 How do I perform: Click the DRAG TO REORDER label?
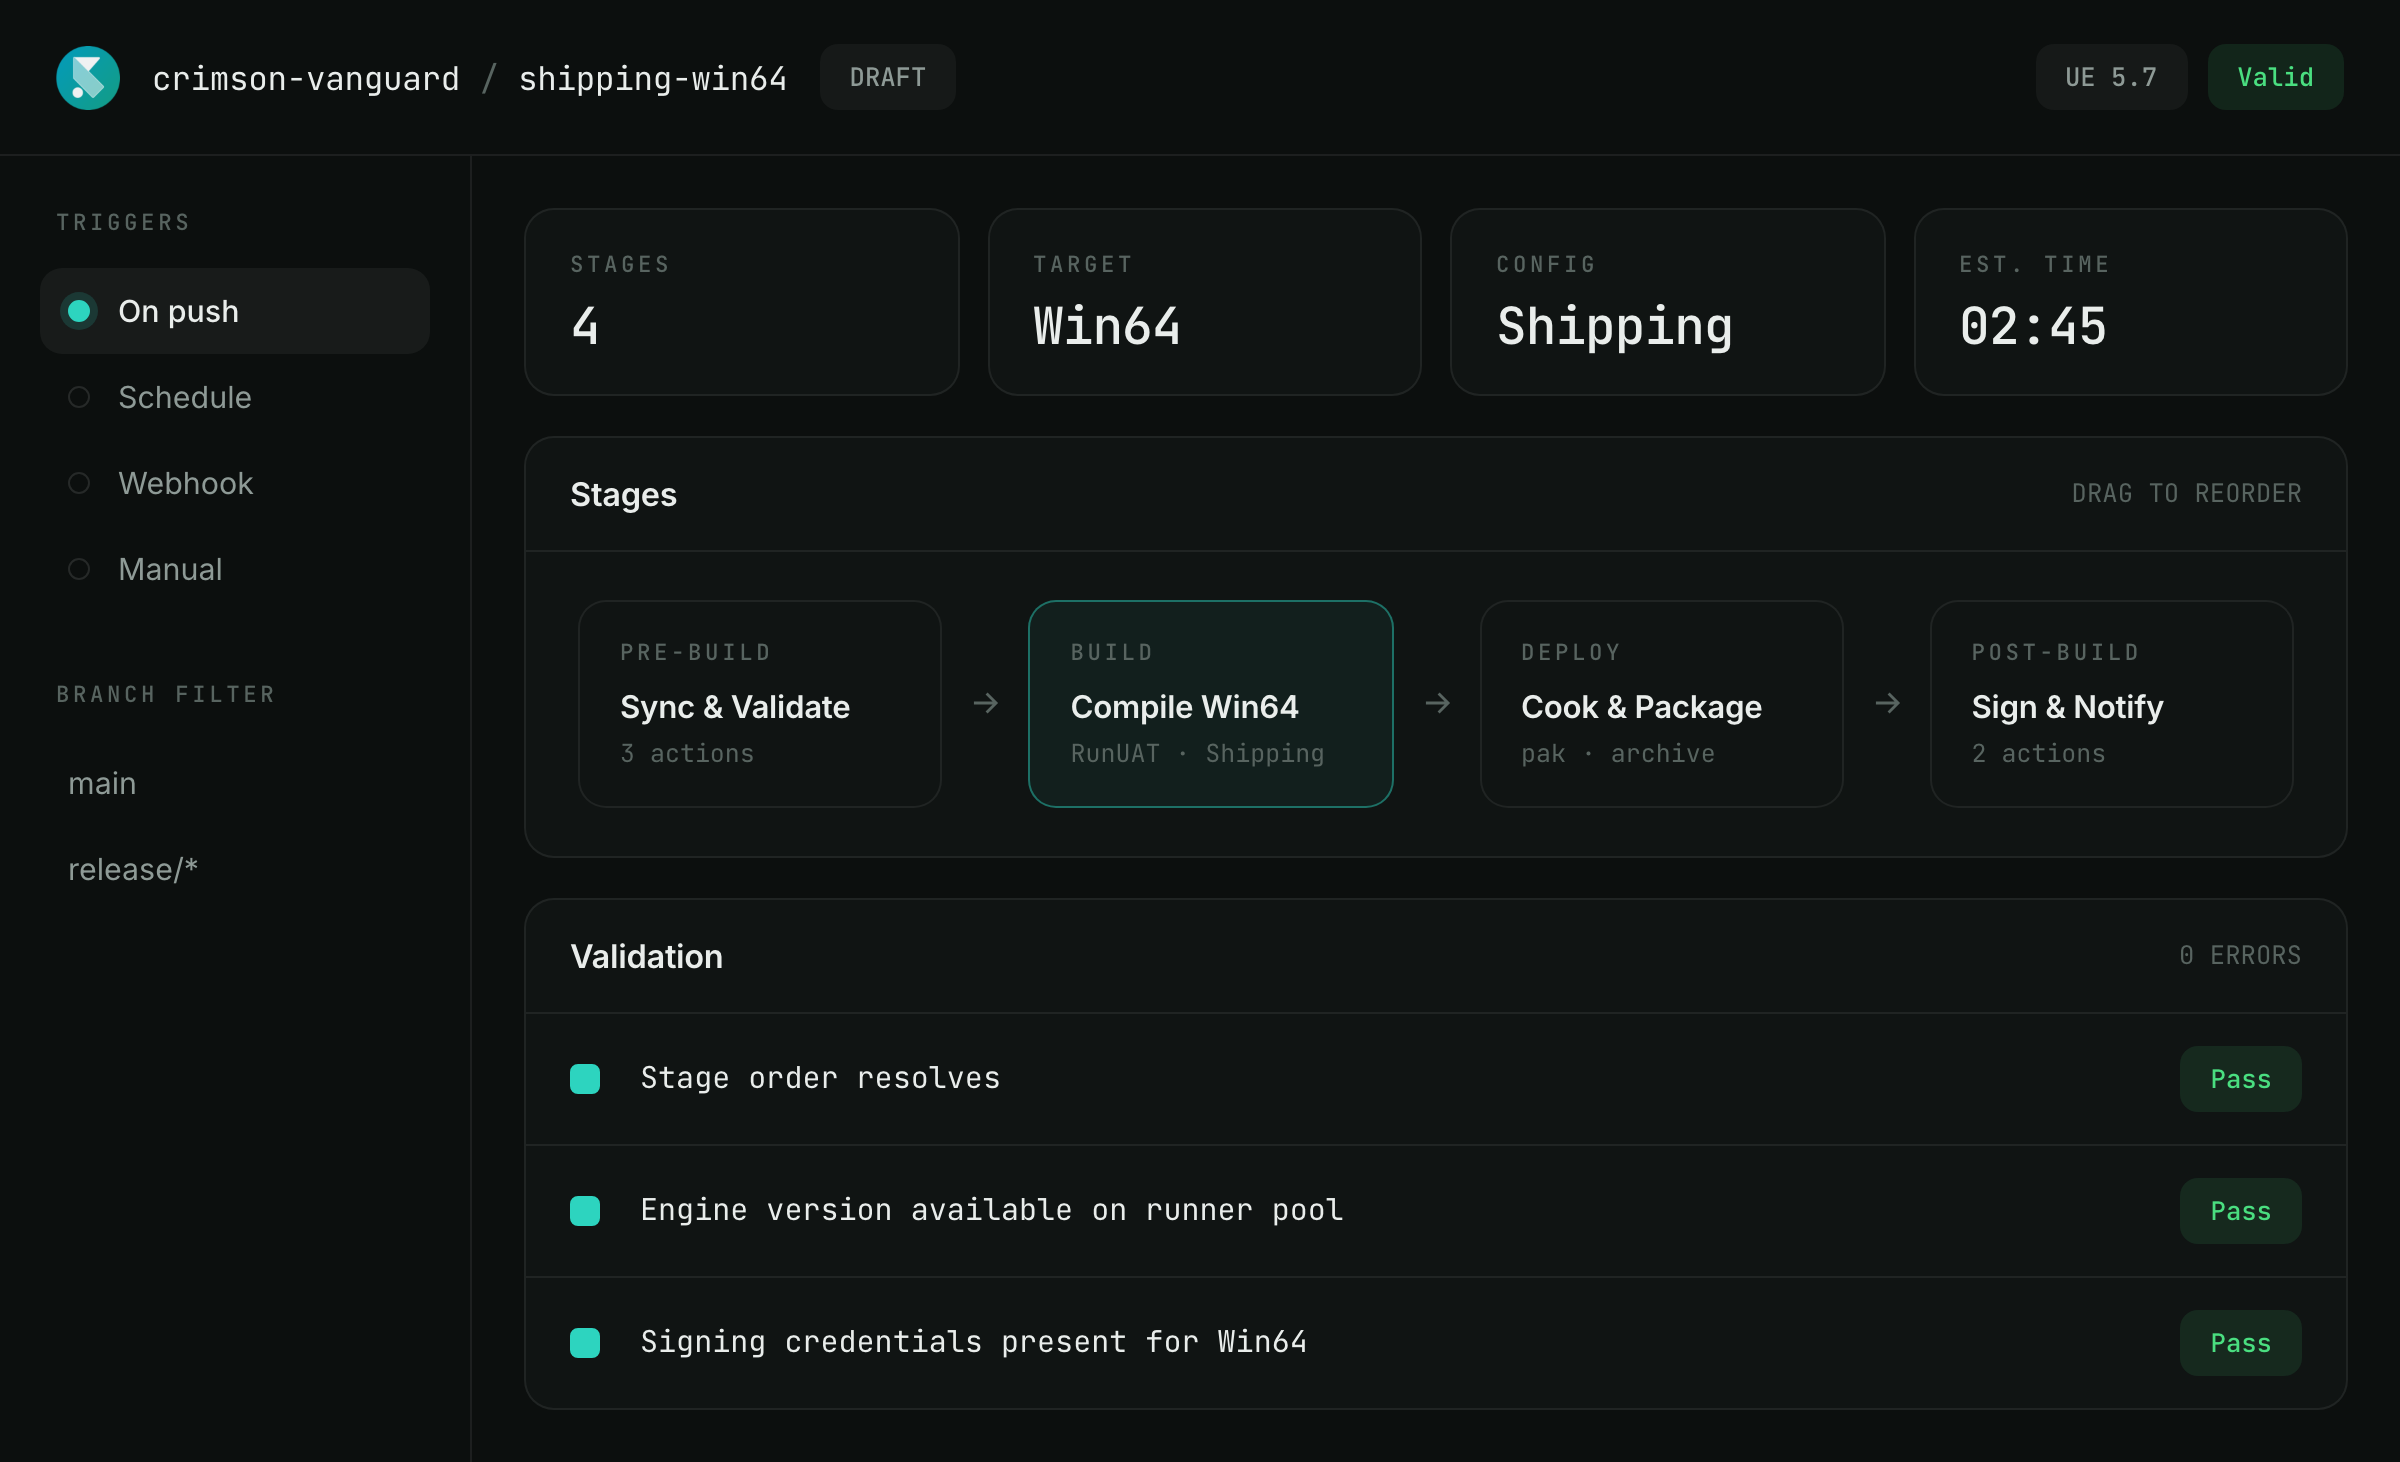pos(2187,494)
